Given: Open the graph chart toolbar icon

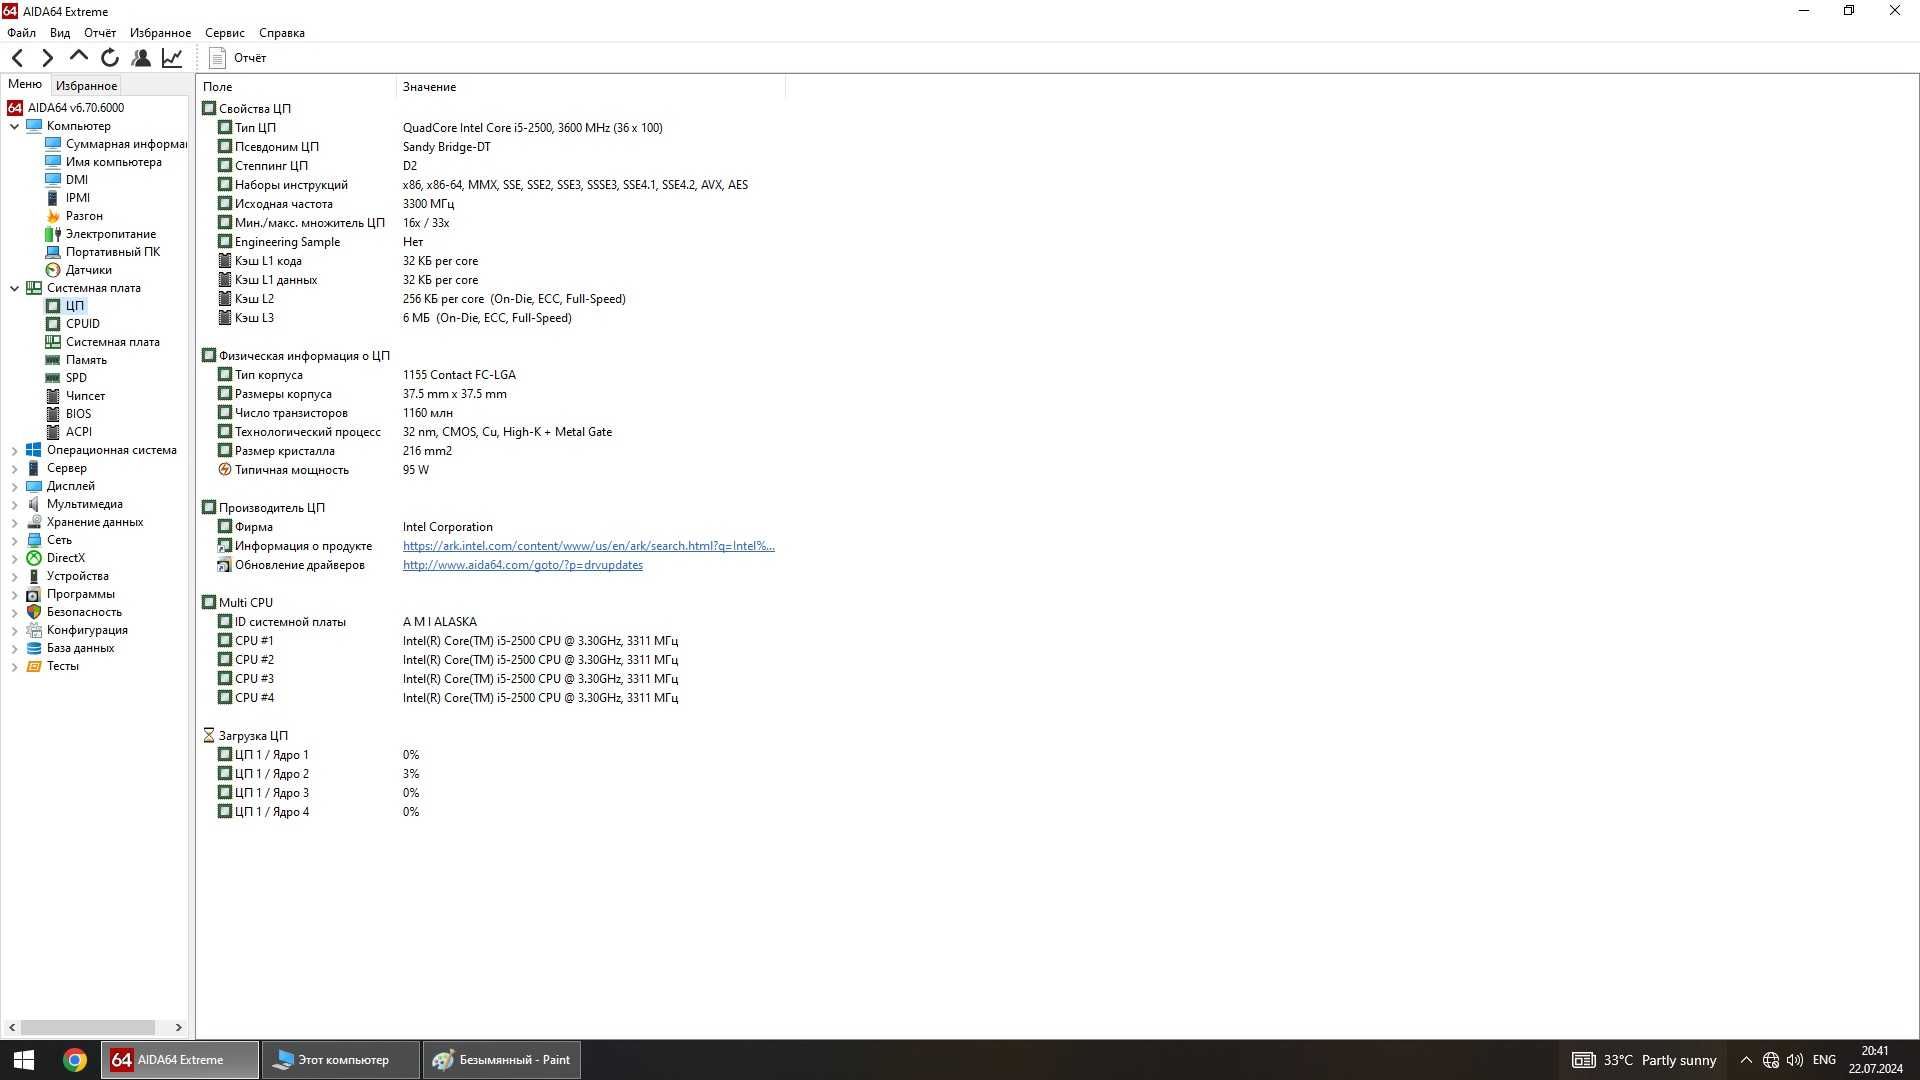Looking at the screenshot, I should pos(172,58).
